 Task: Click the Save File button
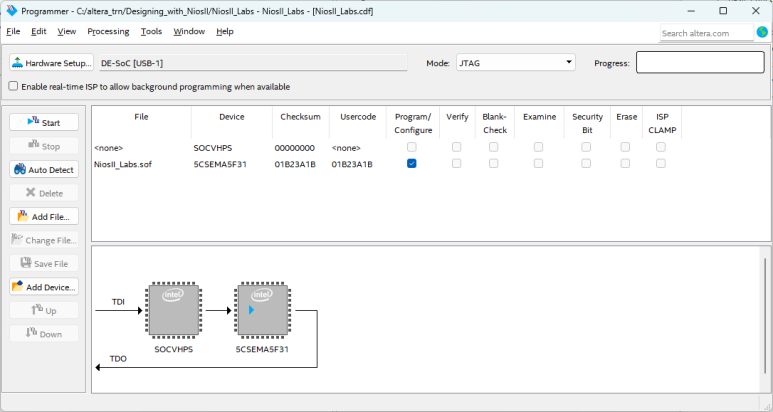(44, 263)
